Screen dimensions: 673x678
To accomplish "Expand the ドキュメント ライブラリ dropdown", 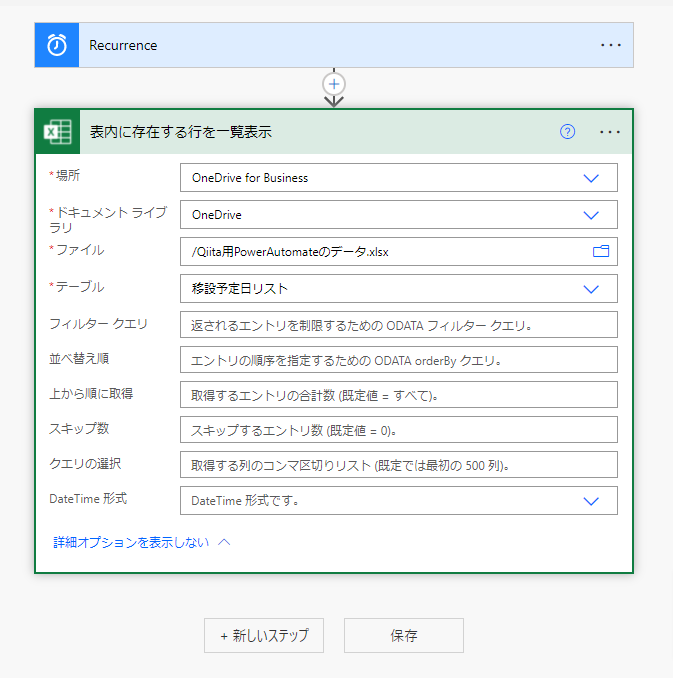I will click(591, 215).
